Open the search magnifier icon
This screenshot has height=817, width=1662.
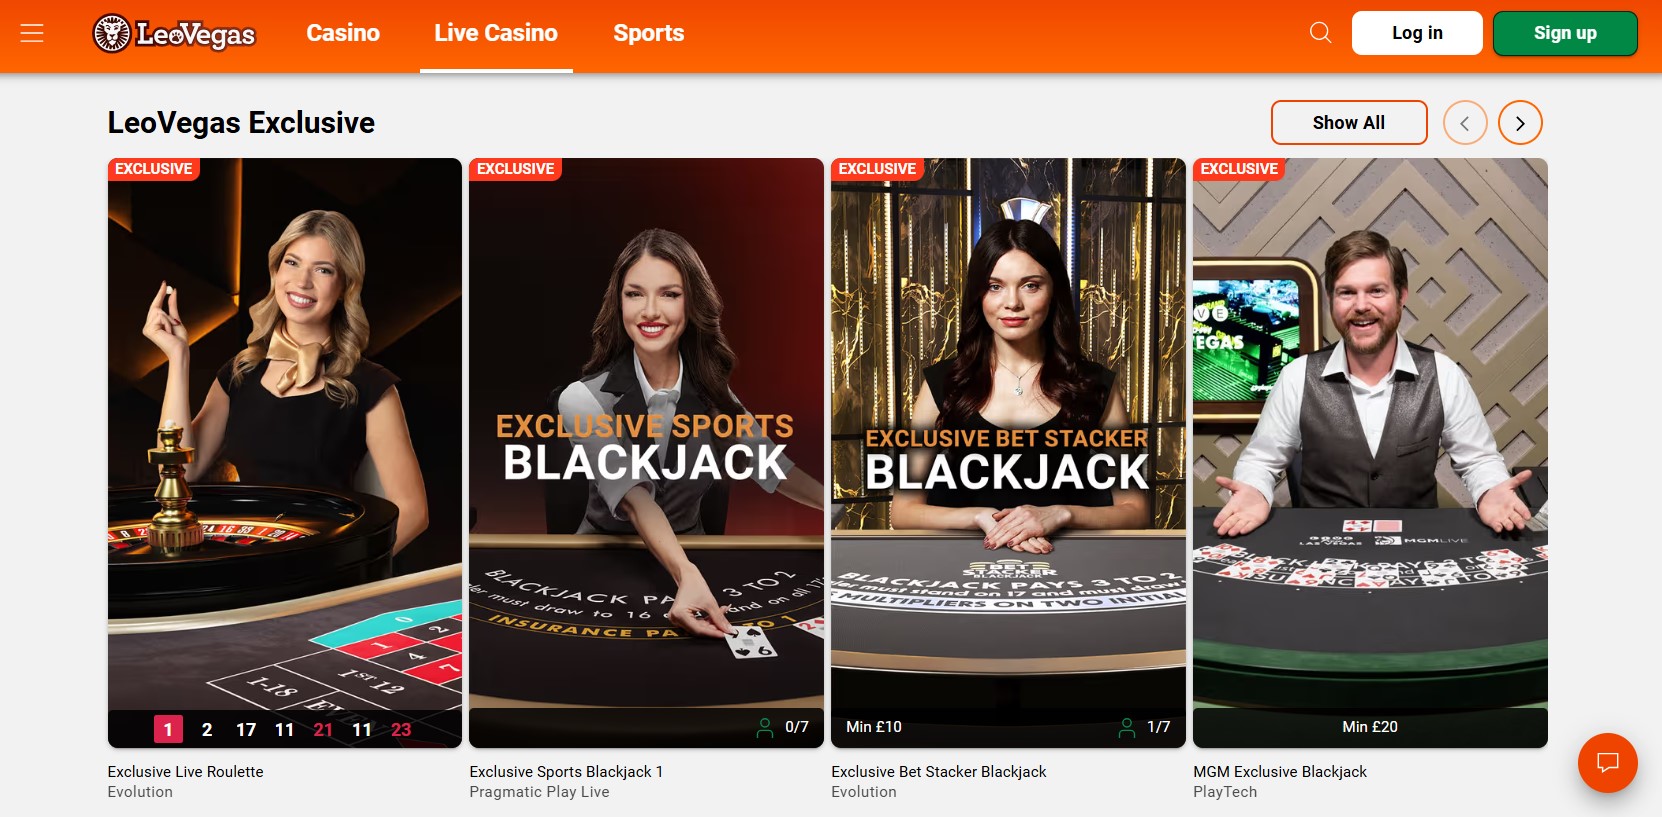pyautogui.click(x=1320, y=33)
